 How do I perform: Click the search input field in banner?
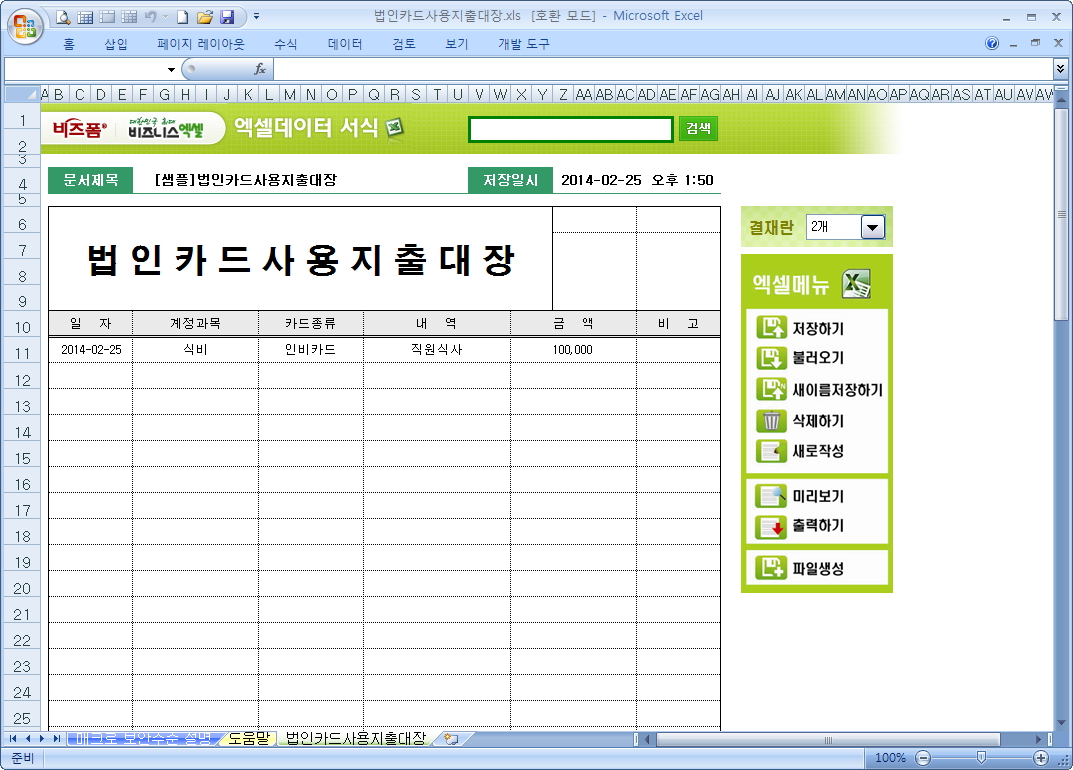point(570,129)
